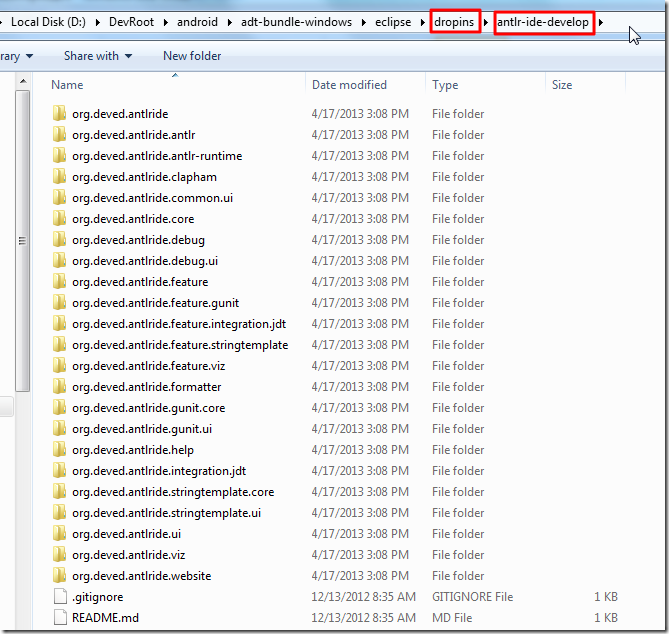Viewport: 669px width, 634px height.
Task: Go to android folder in breadcrumb
Action: point(197,22)
